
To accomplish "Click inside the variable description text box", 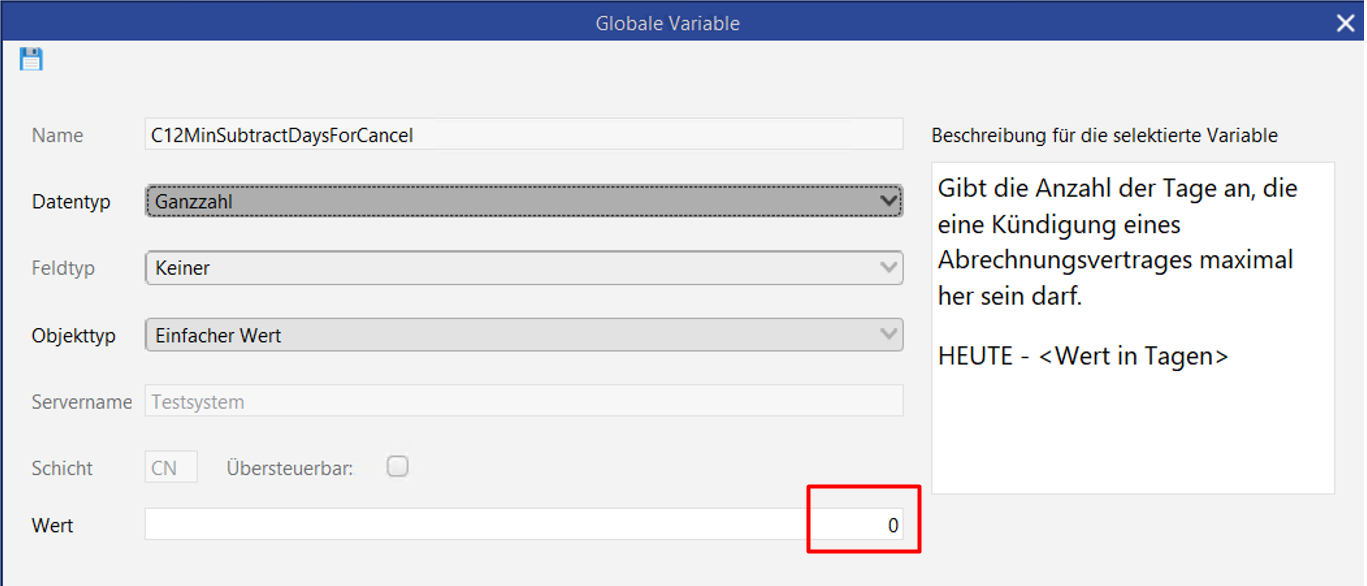I will click(1133, 328).
